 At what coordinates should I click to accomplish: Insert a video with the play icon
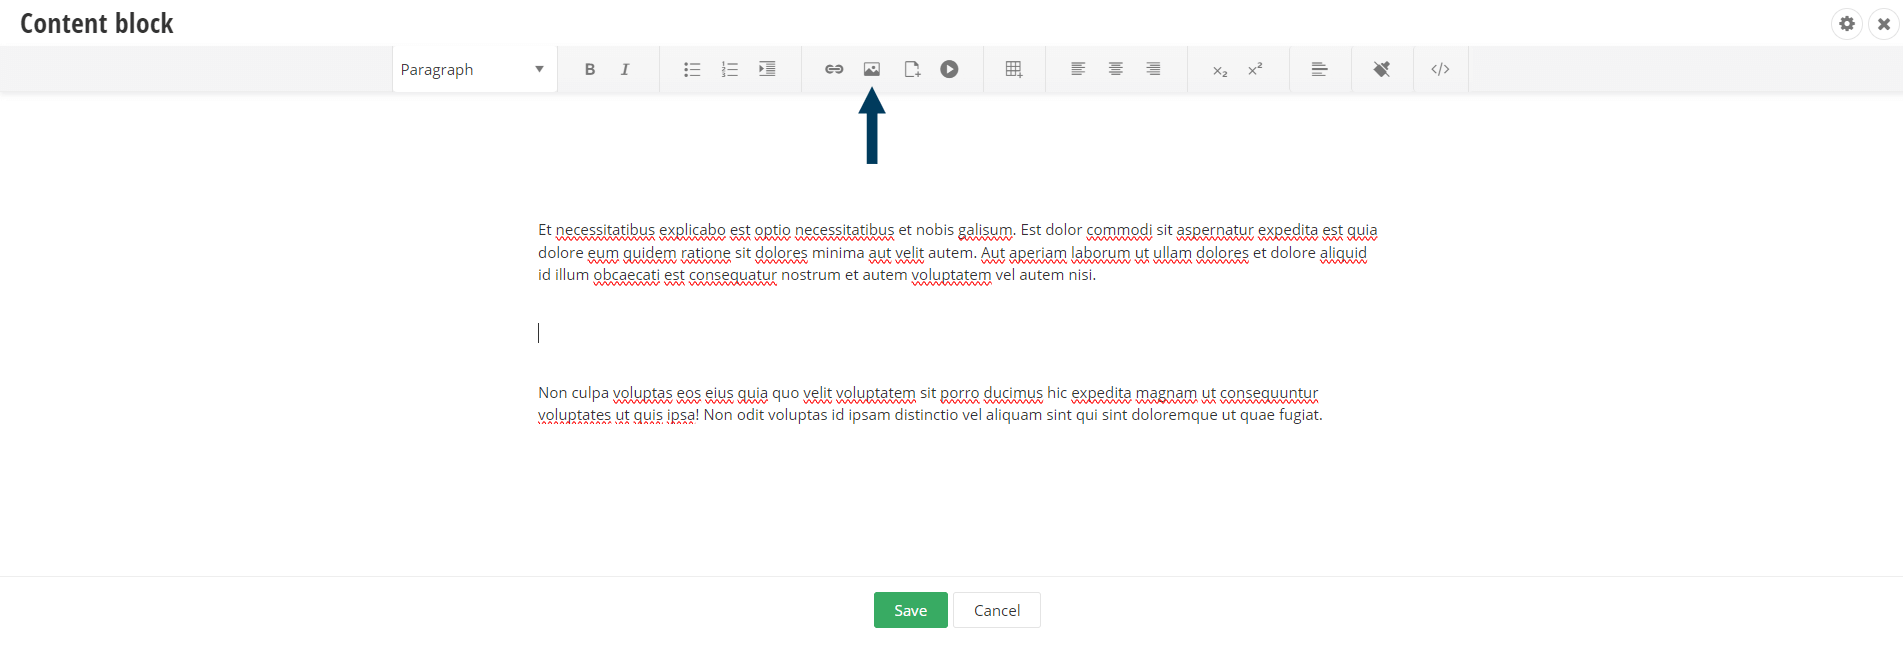pyautogui.click(x=949, y=69)
